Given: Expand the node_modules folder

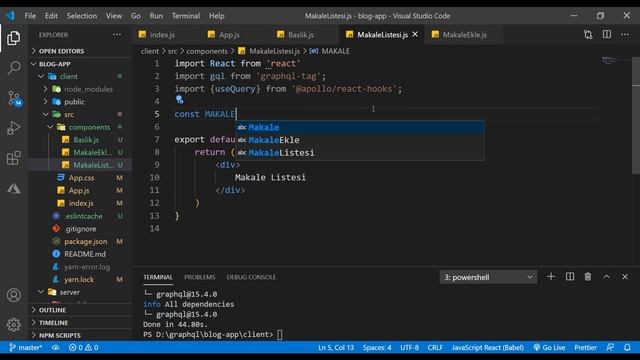Looking at the screenshot, I should [79, 89].
